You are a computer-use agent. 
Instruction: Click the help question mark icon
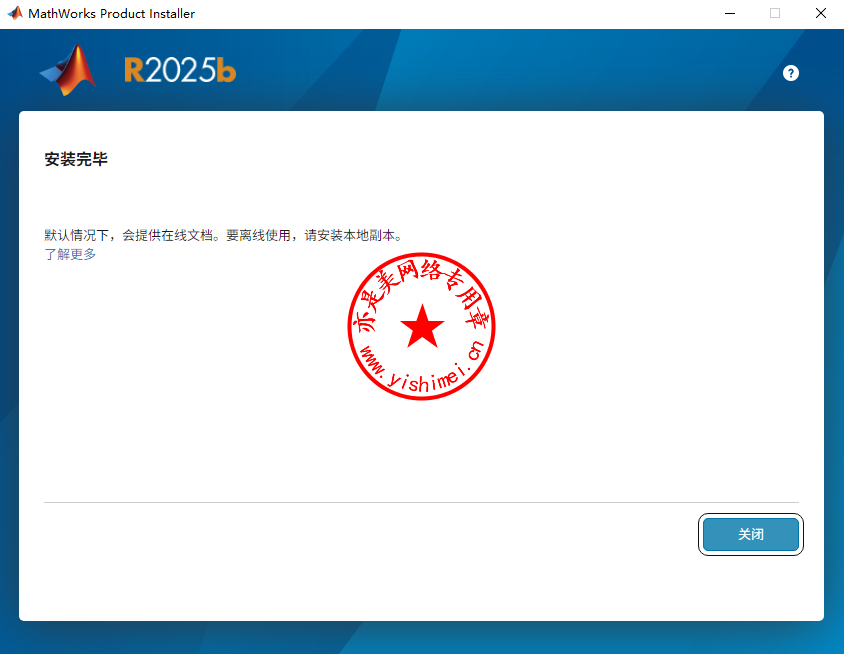point(791,73)
